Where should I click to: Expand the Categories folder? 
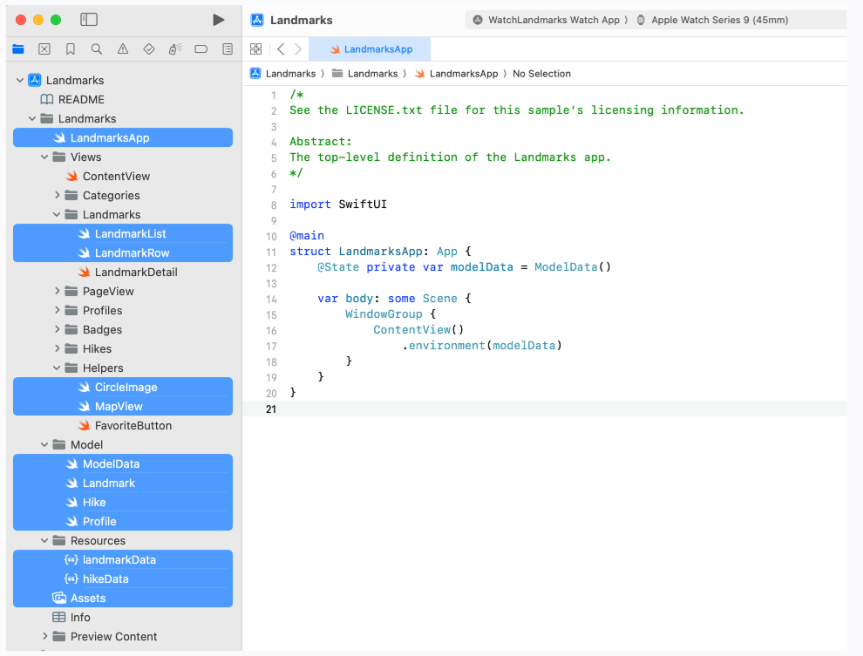[57, 195]
